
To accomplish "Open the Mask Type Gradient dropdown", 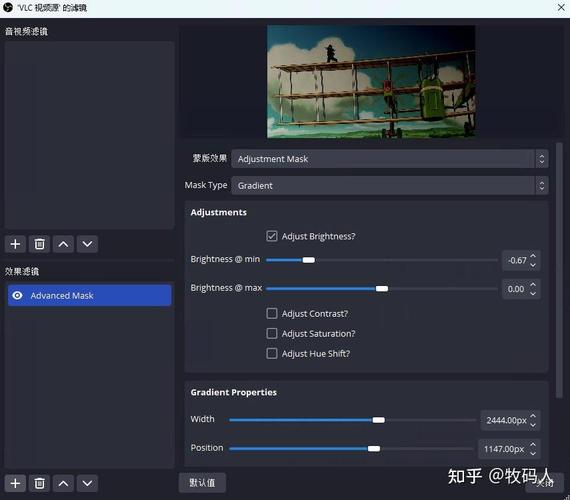I will coord(390,185).
